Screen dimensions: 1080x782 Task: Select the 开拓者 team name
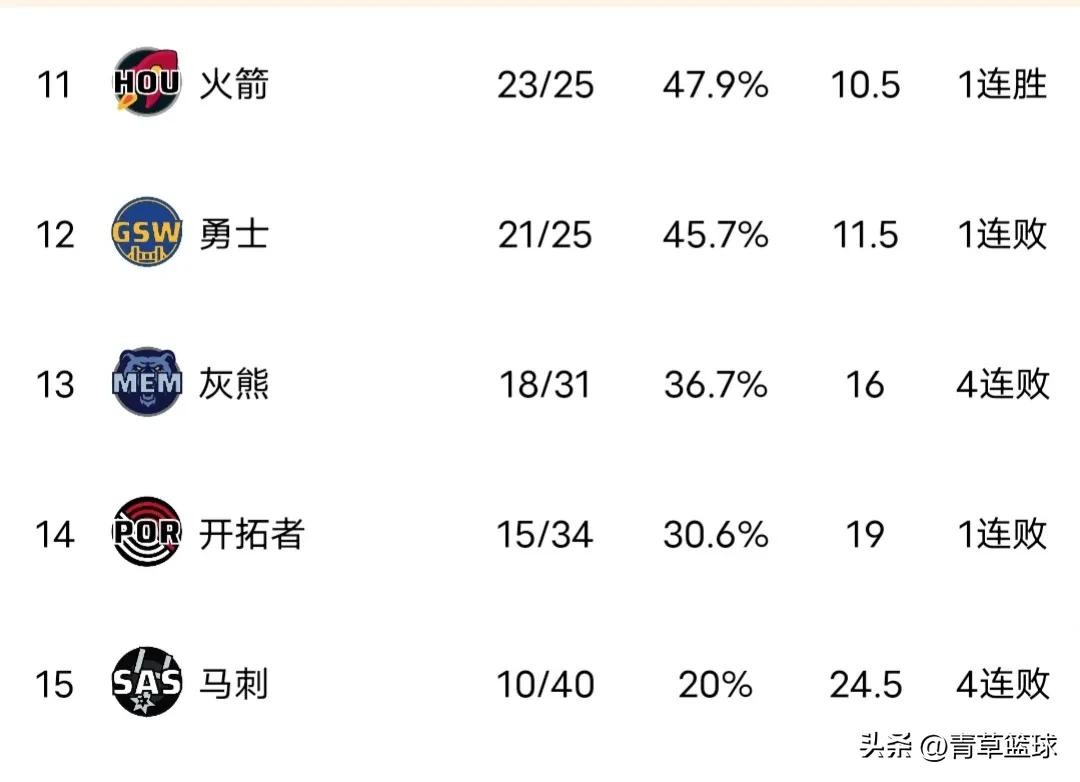(251, 534)
